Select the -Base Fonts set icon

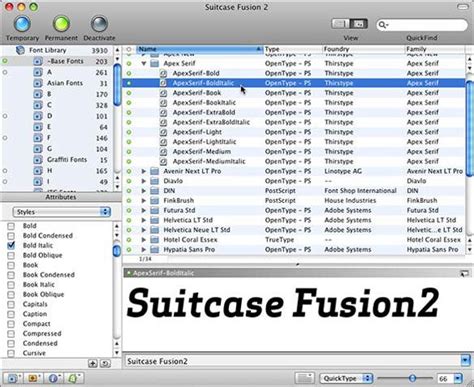pos(38,61)
